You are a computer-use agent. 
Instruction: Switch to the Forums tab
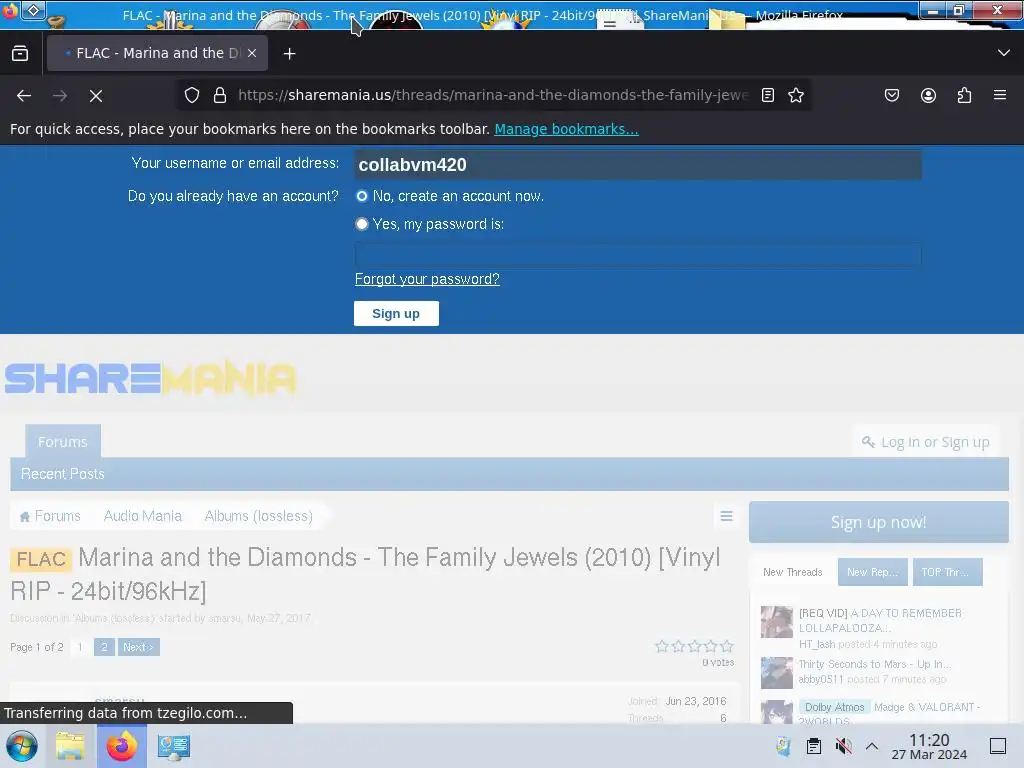pos(63,442)
